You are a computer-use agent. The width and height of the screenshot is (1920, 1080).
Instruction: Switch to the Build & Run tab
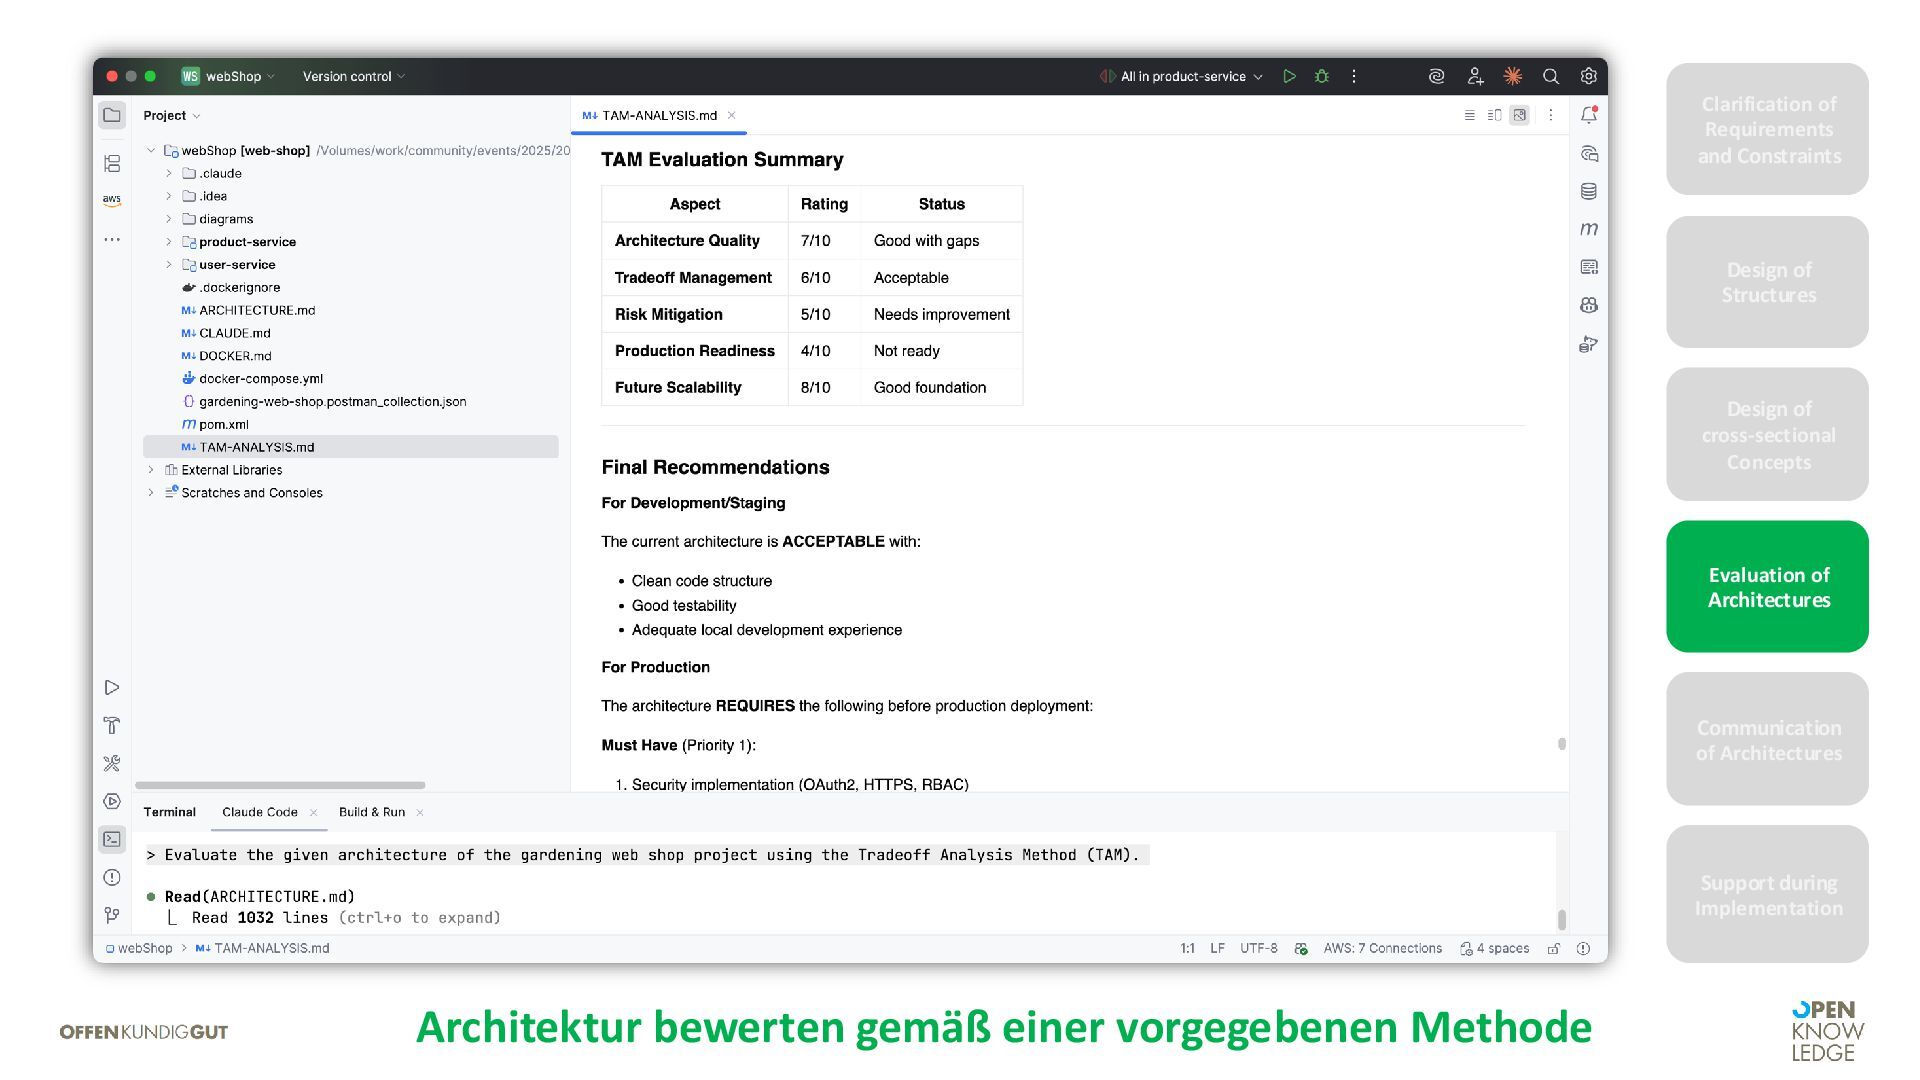coord(371,812)
